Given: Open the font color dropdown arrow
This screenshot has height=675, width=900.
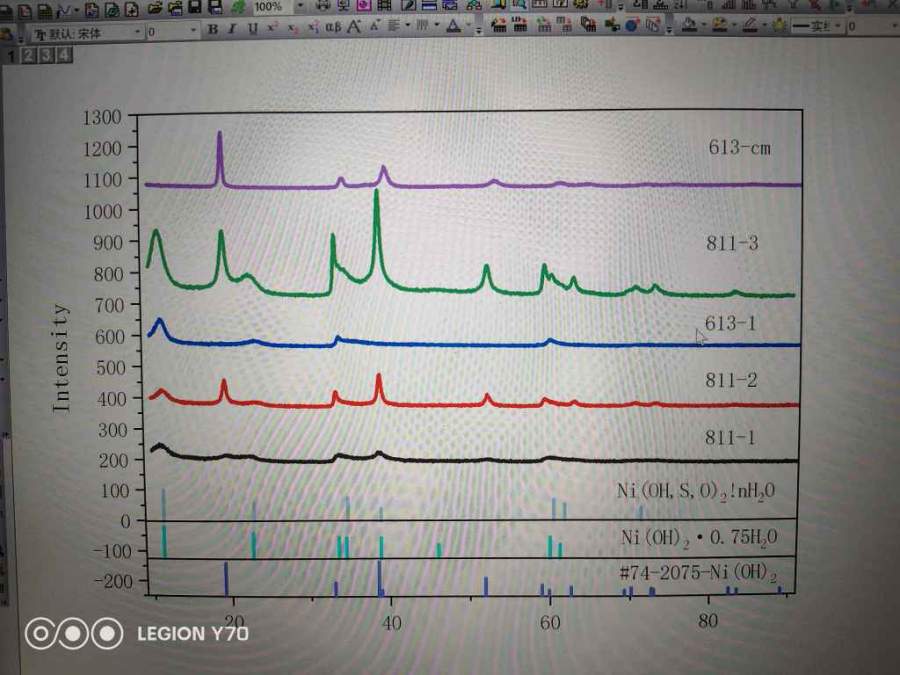Looking at the screenshot, I should (469, 26).
